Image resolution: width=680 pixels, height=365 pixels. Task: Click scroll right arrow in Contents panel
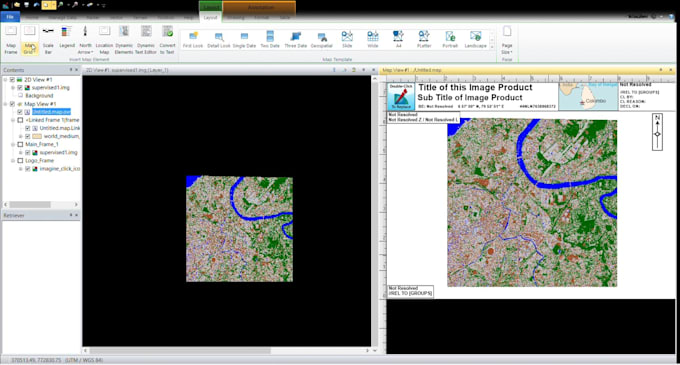[76, 204]
